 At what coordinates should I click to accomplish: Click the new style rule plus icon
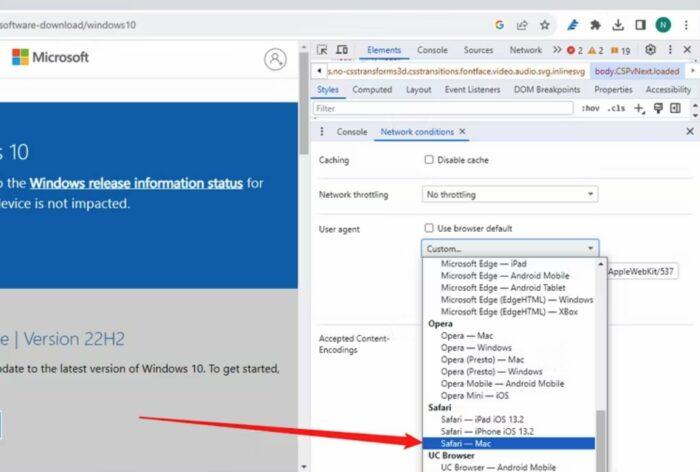(639, 108)
